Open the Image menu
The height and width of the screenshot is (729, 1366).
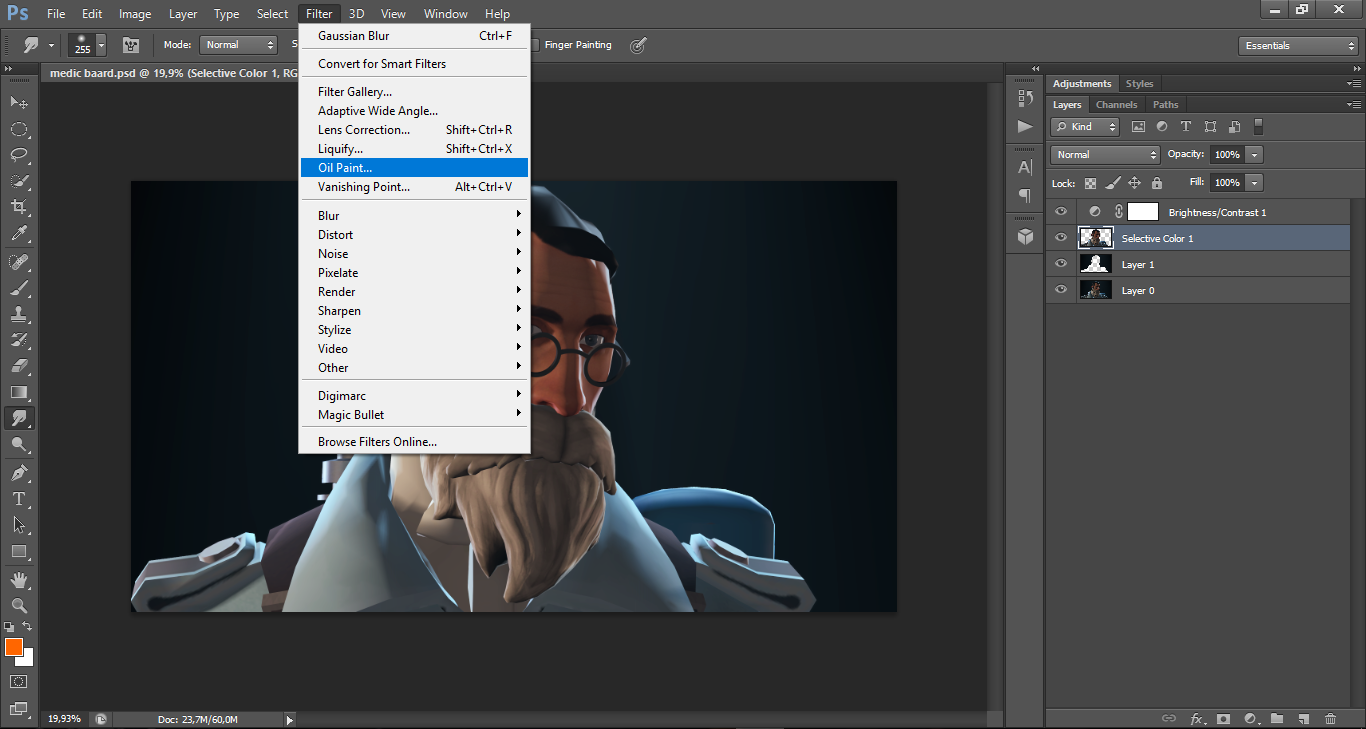(135, 14)
